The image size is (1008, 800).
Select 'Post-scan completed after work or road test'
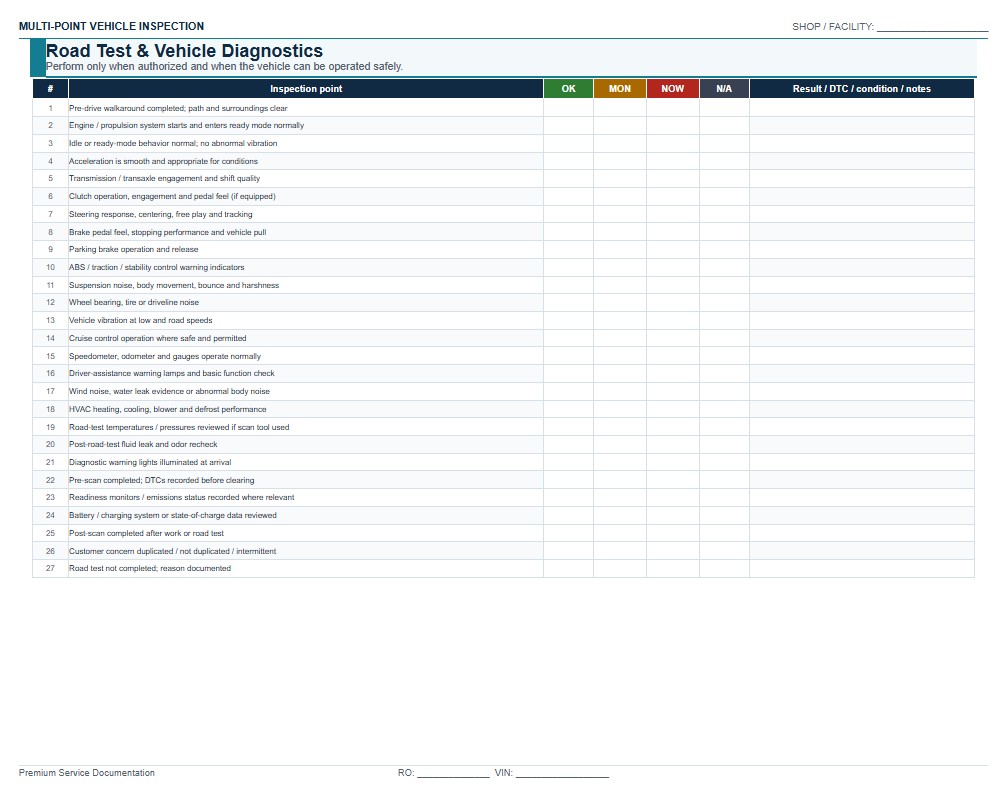click(147, 534)
